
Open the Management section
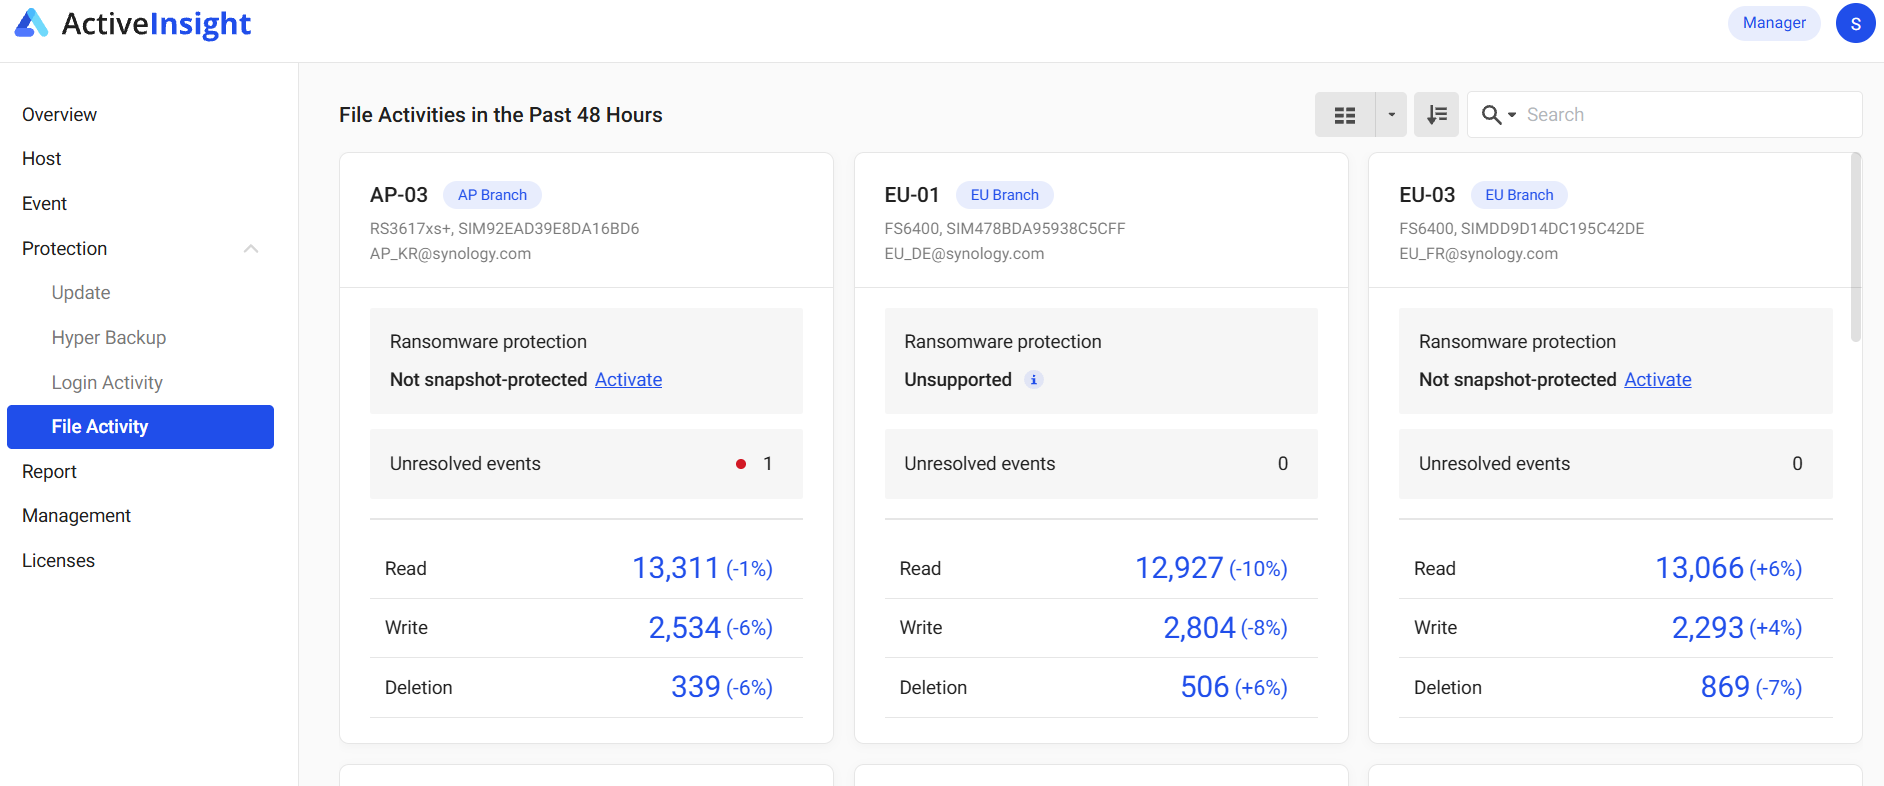[x=76, y=516]
